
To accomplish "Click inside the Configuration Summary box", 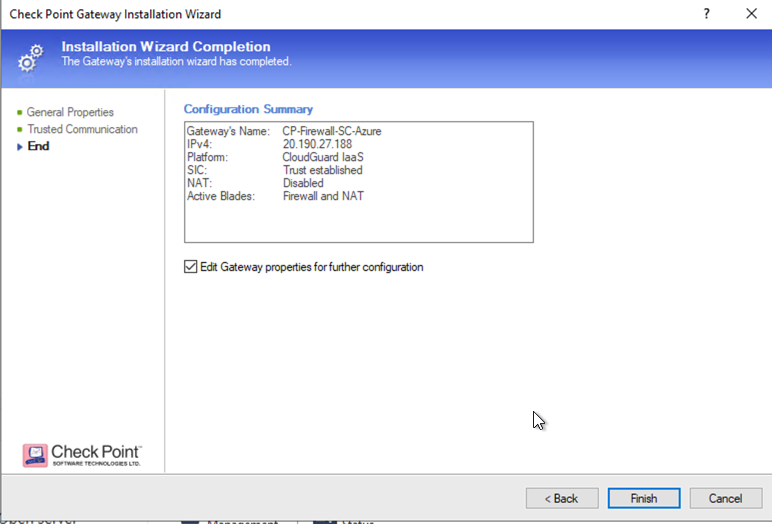I will [358, 222].
